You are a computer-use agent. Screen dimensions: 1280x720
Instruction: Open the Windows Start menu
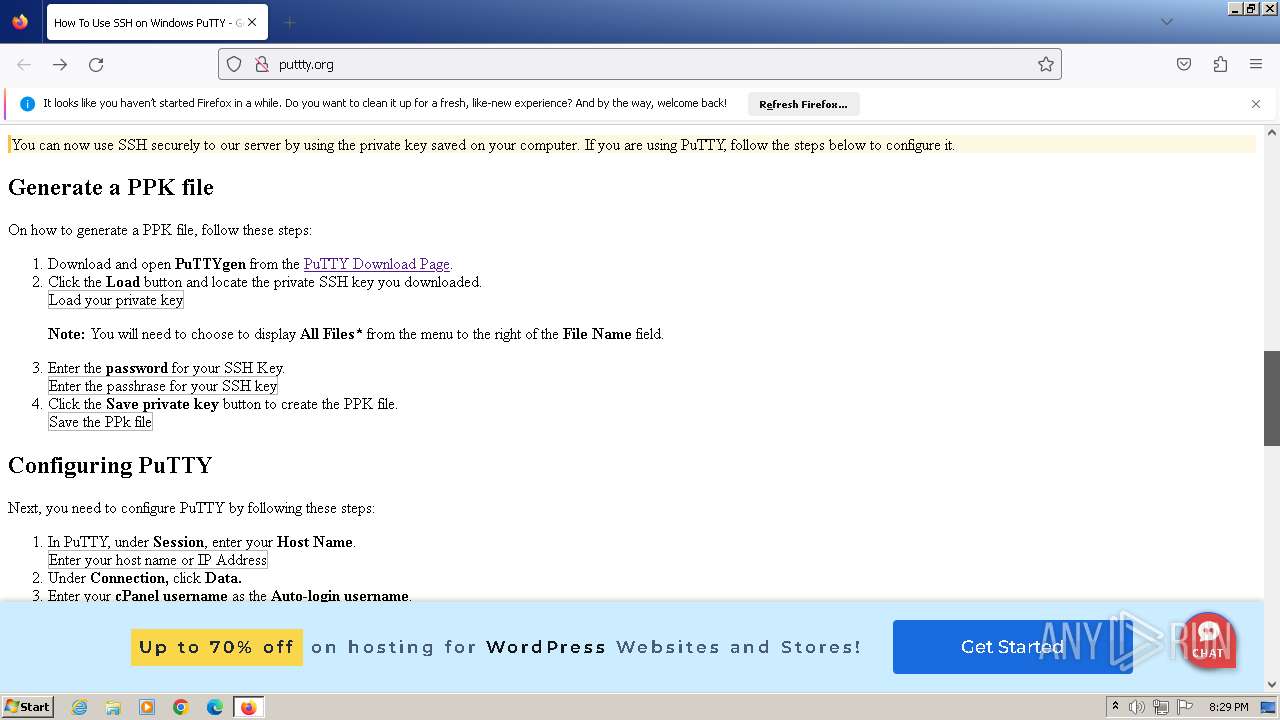(x=28, y=707)
